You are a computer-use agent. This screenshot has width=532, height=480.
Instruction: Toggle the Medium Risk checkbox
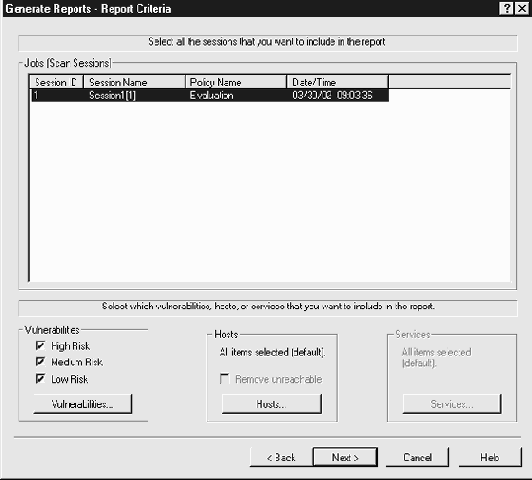coord(40,362)
